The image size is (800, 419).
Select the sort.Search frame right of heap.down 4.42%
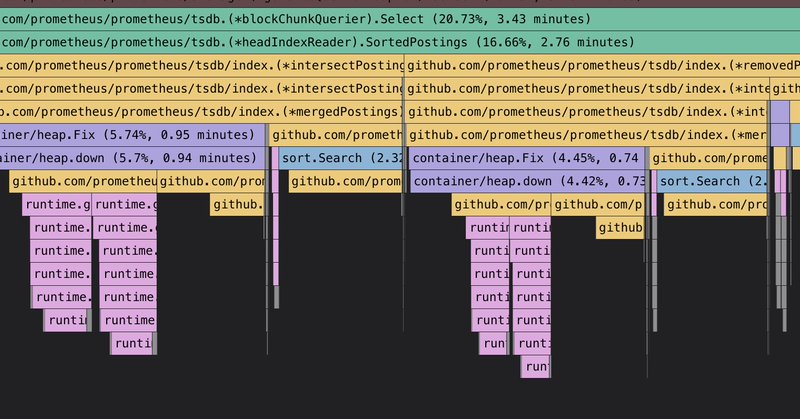[712, 181]
